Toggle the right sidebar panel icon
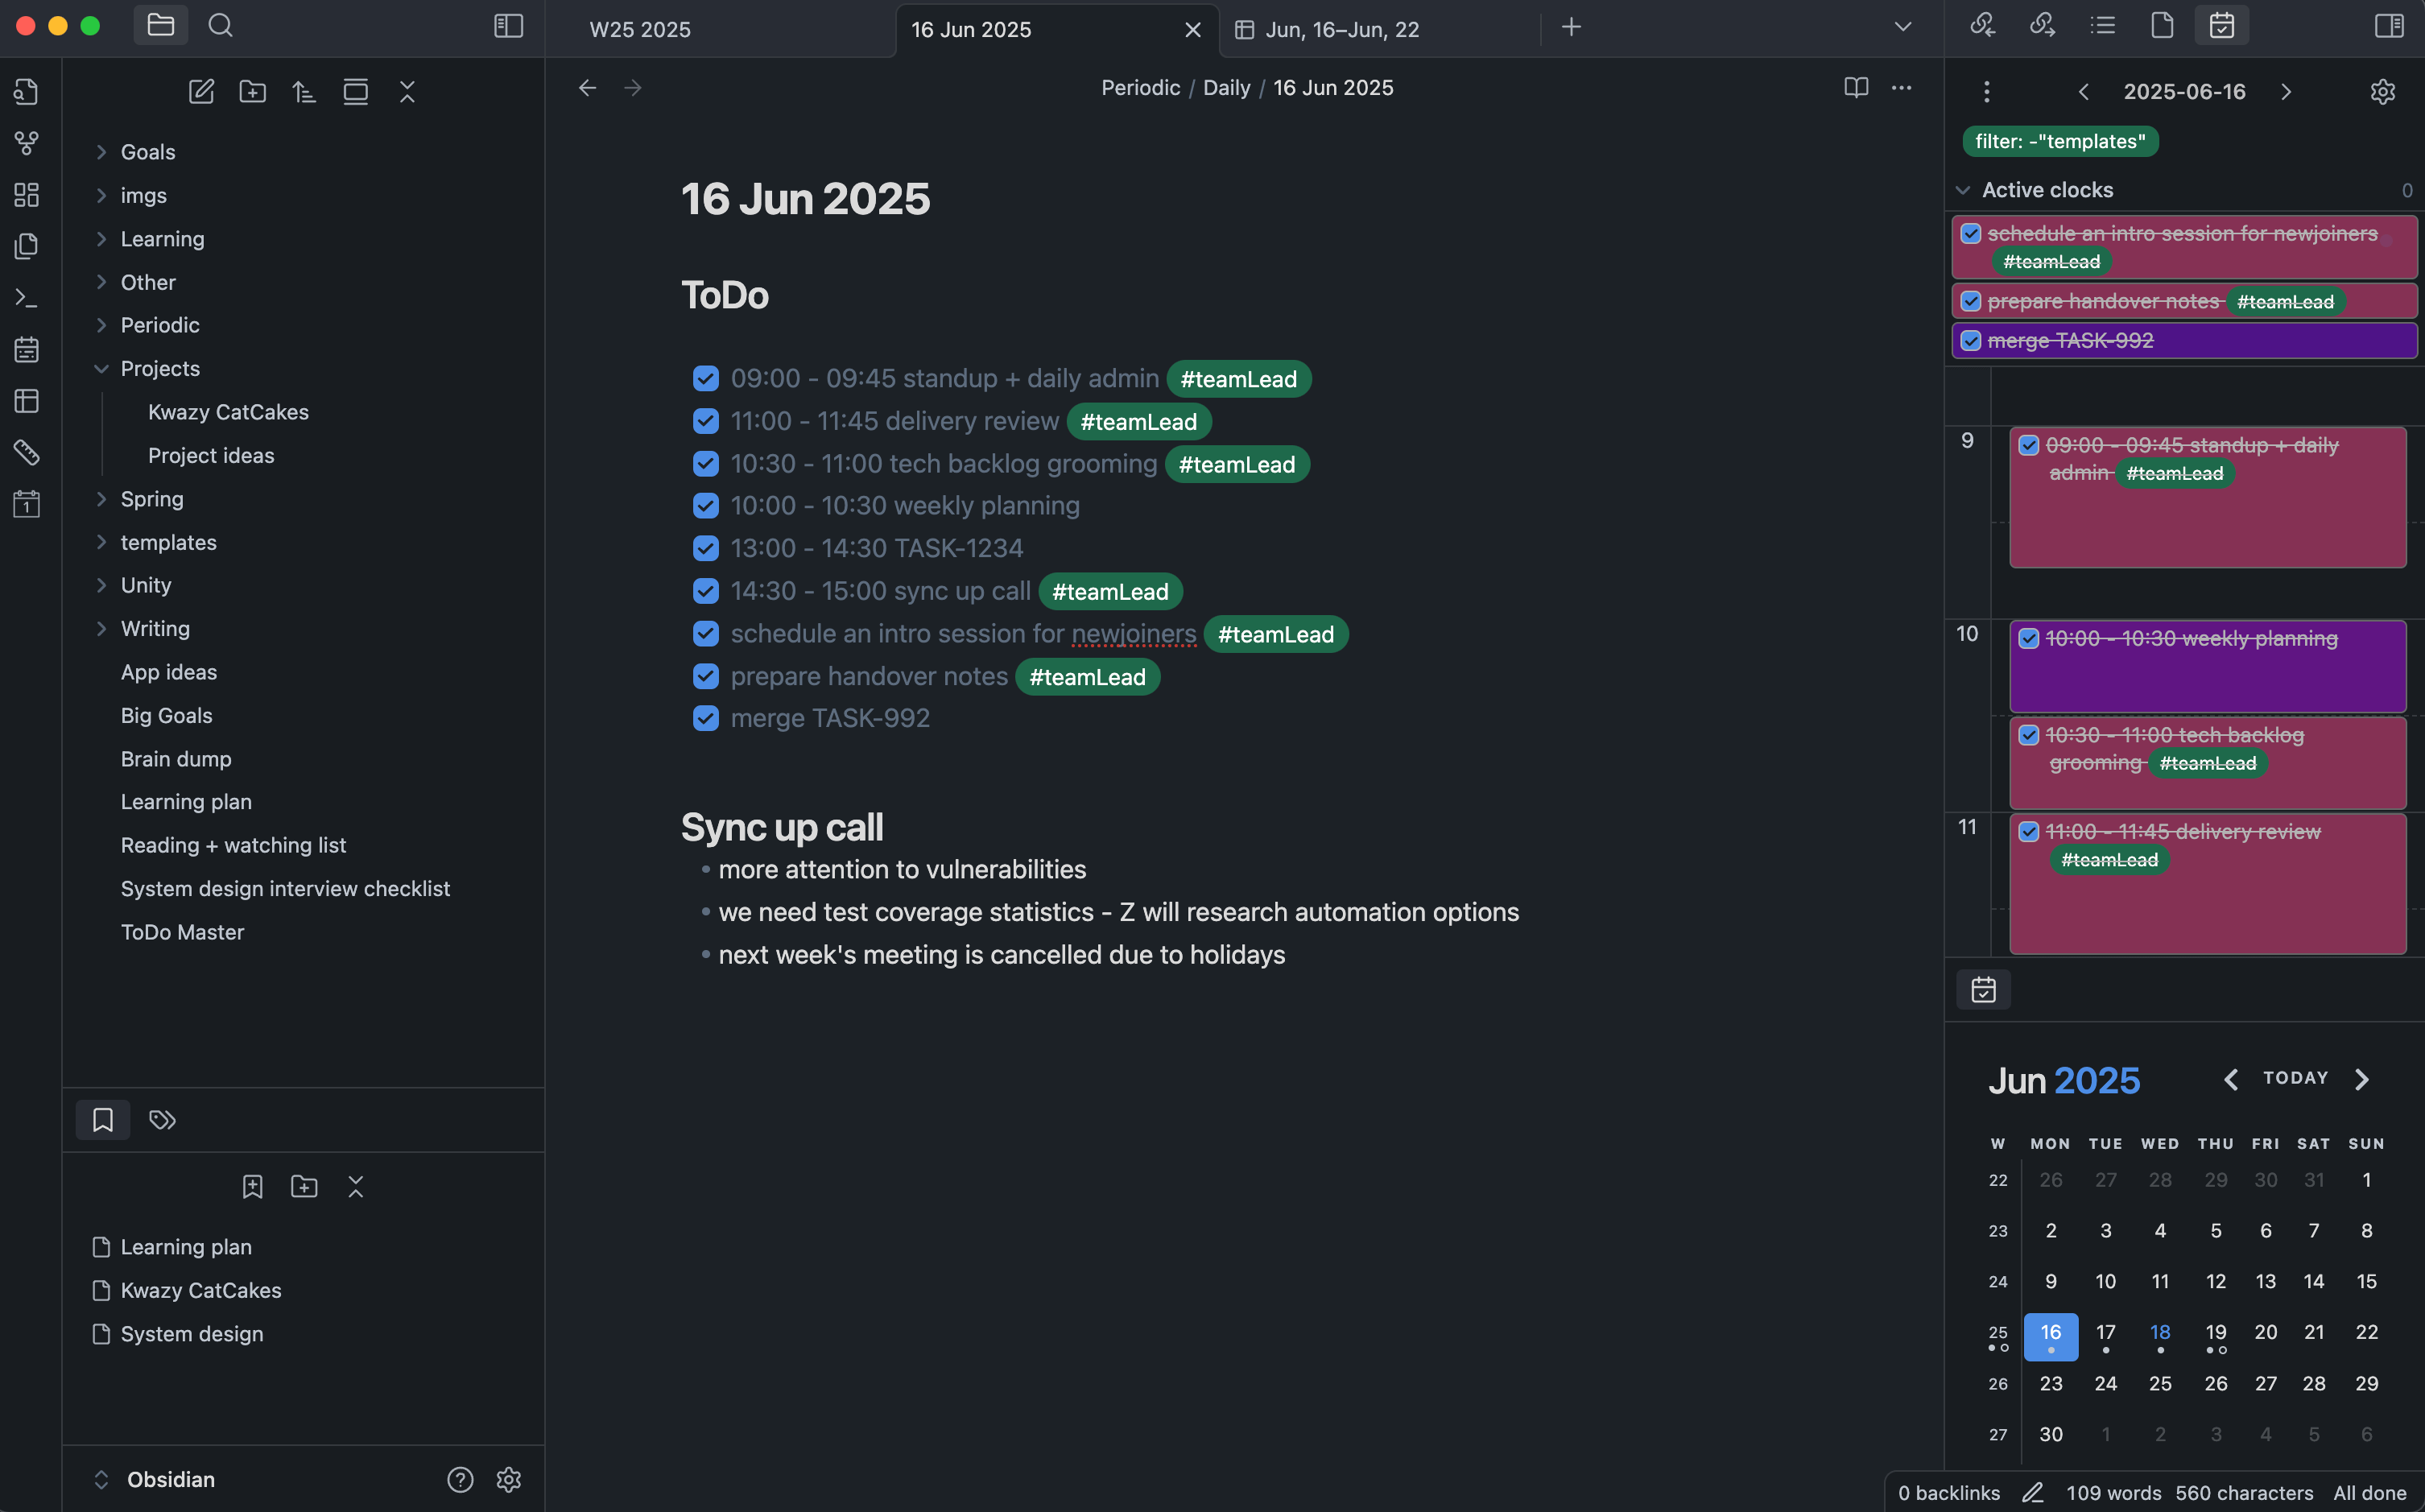 pos(2389,25)
